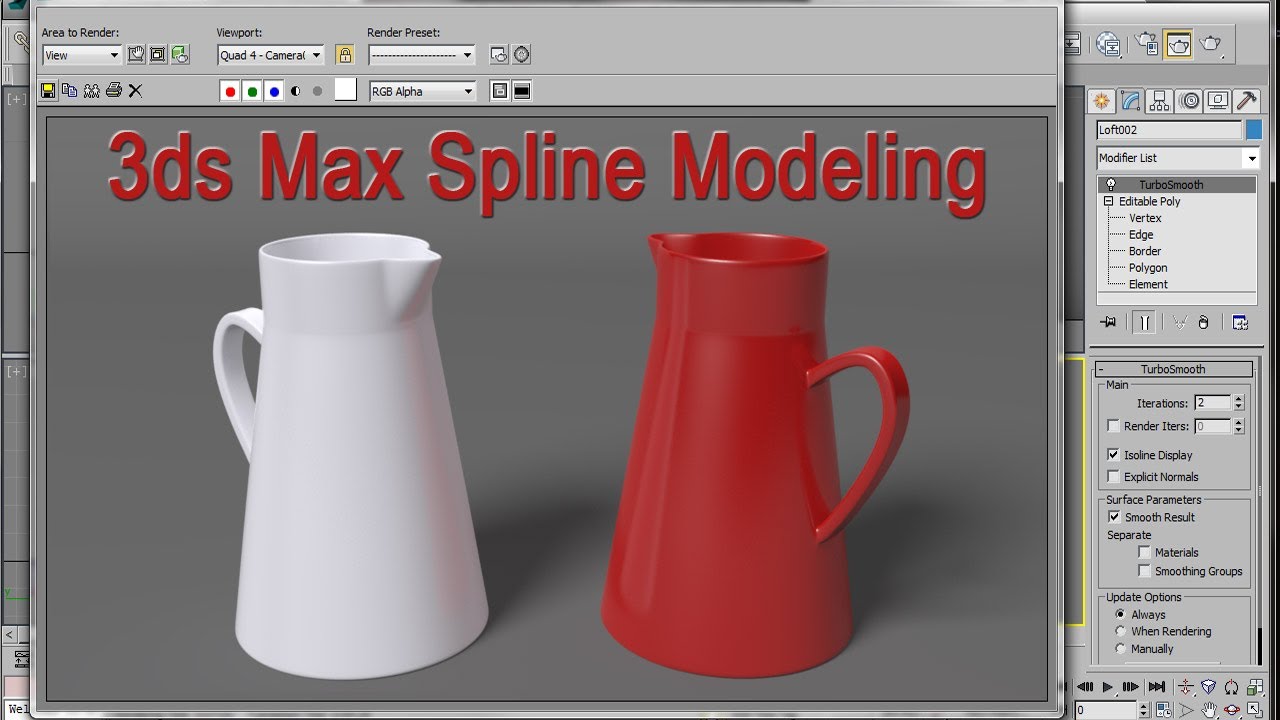Switch to the Display panel tab
The width and height of the screenshot is (1280, 720).
click(x=1218, y=100)
